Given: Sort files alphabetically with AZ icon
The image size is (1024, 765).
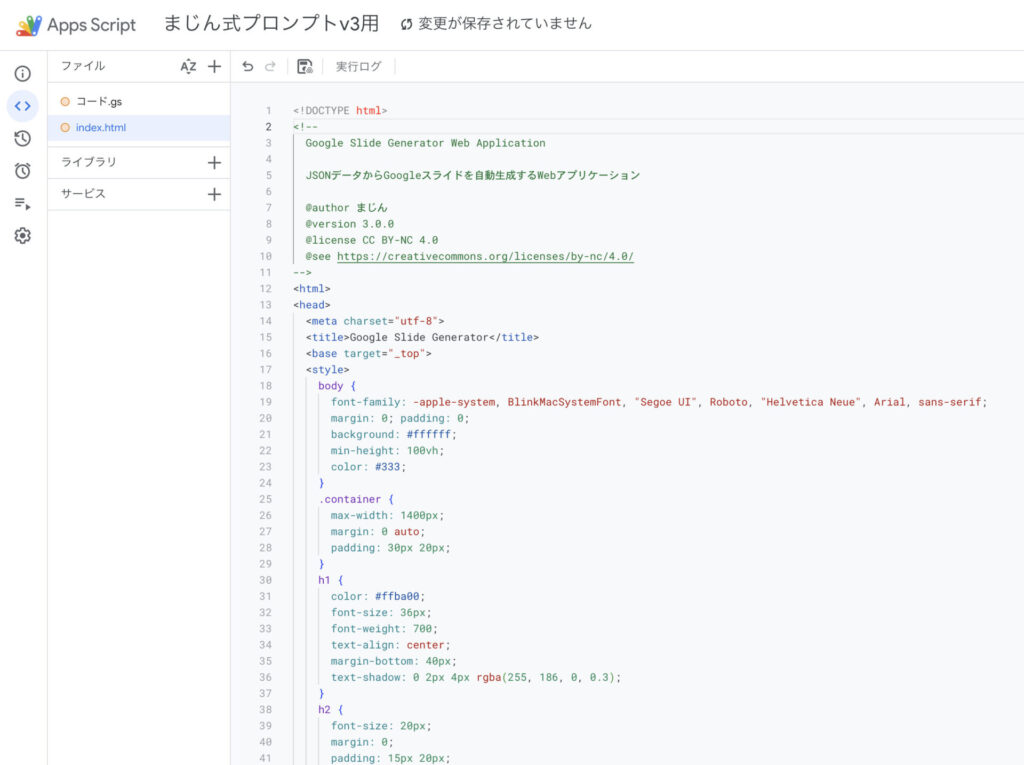Looking at the screenshot, I should pos(188,67).
